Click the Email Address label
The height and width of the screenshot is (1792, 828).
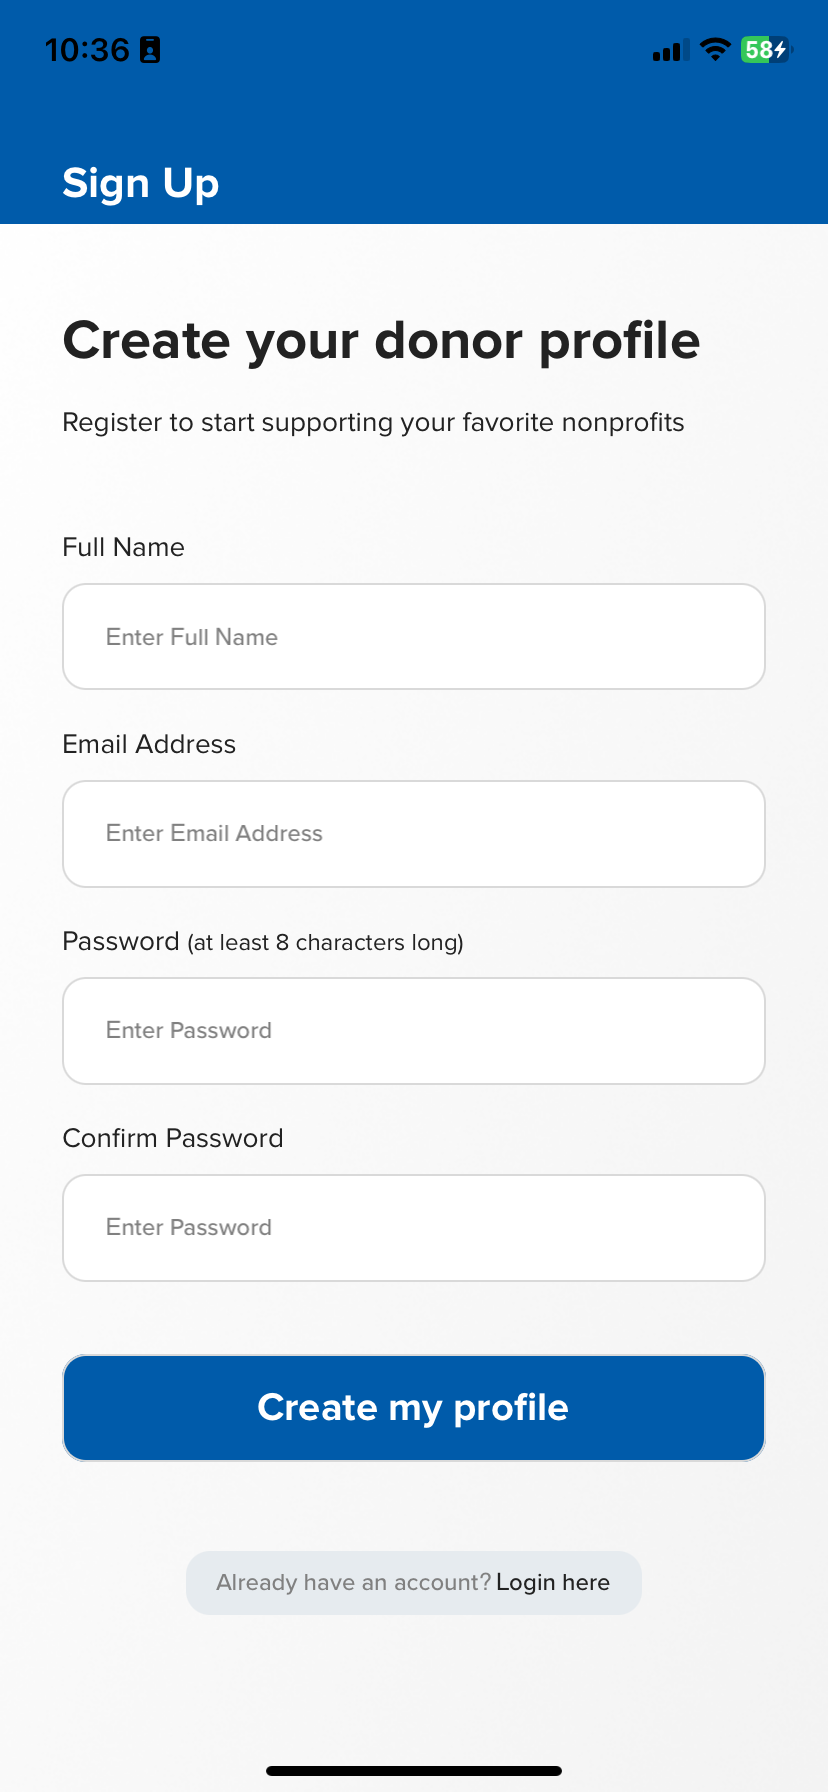tap(149, 744)
